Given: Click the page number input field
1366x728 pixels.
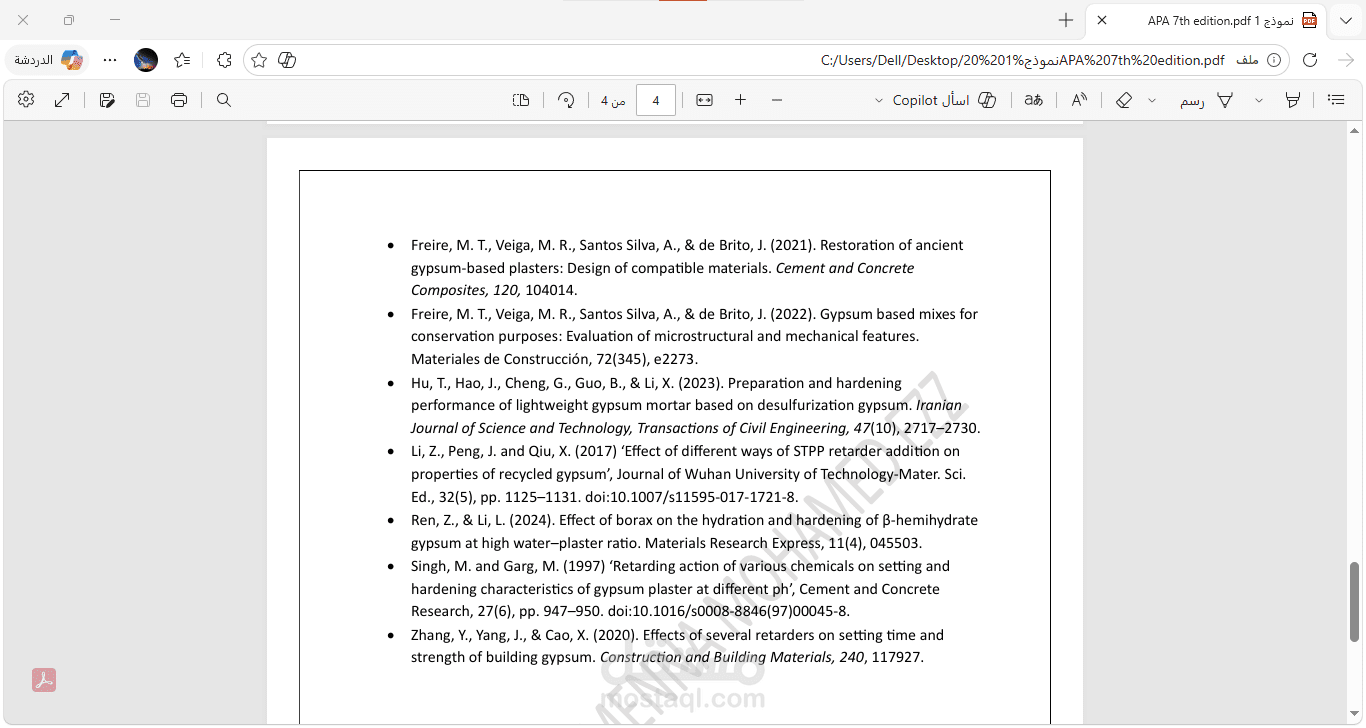Looking at the screenshot, I should [656, 100].
